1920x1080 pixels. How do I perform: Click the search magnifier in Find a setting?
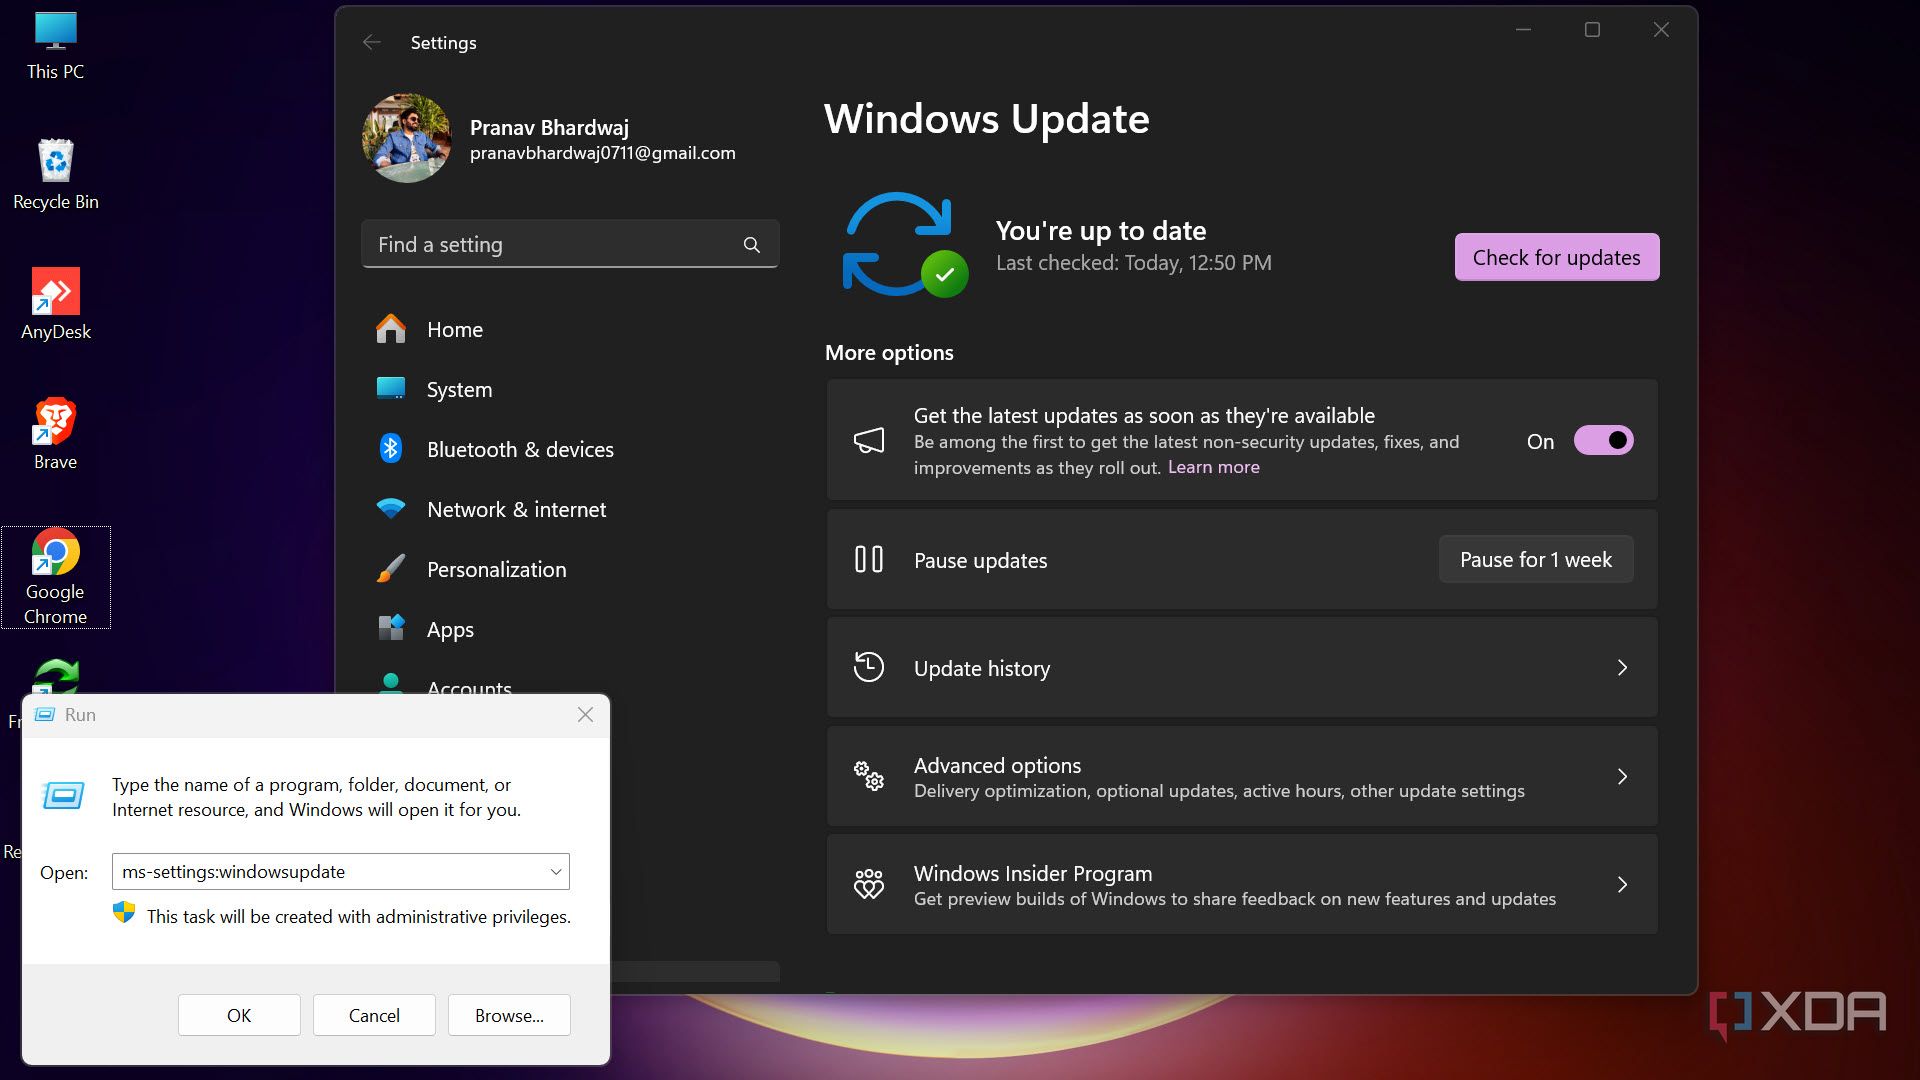[x=752, y=245]
